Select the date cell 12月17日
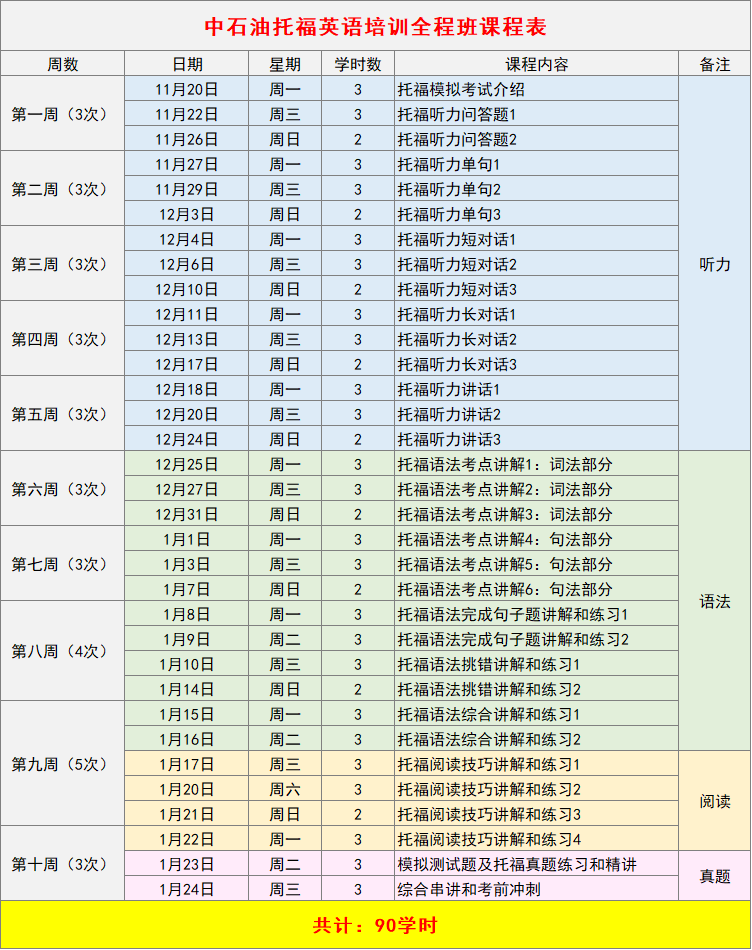 (x=187, y=364)
